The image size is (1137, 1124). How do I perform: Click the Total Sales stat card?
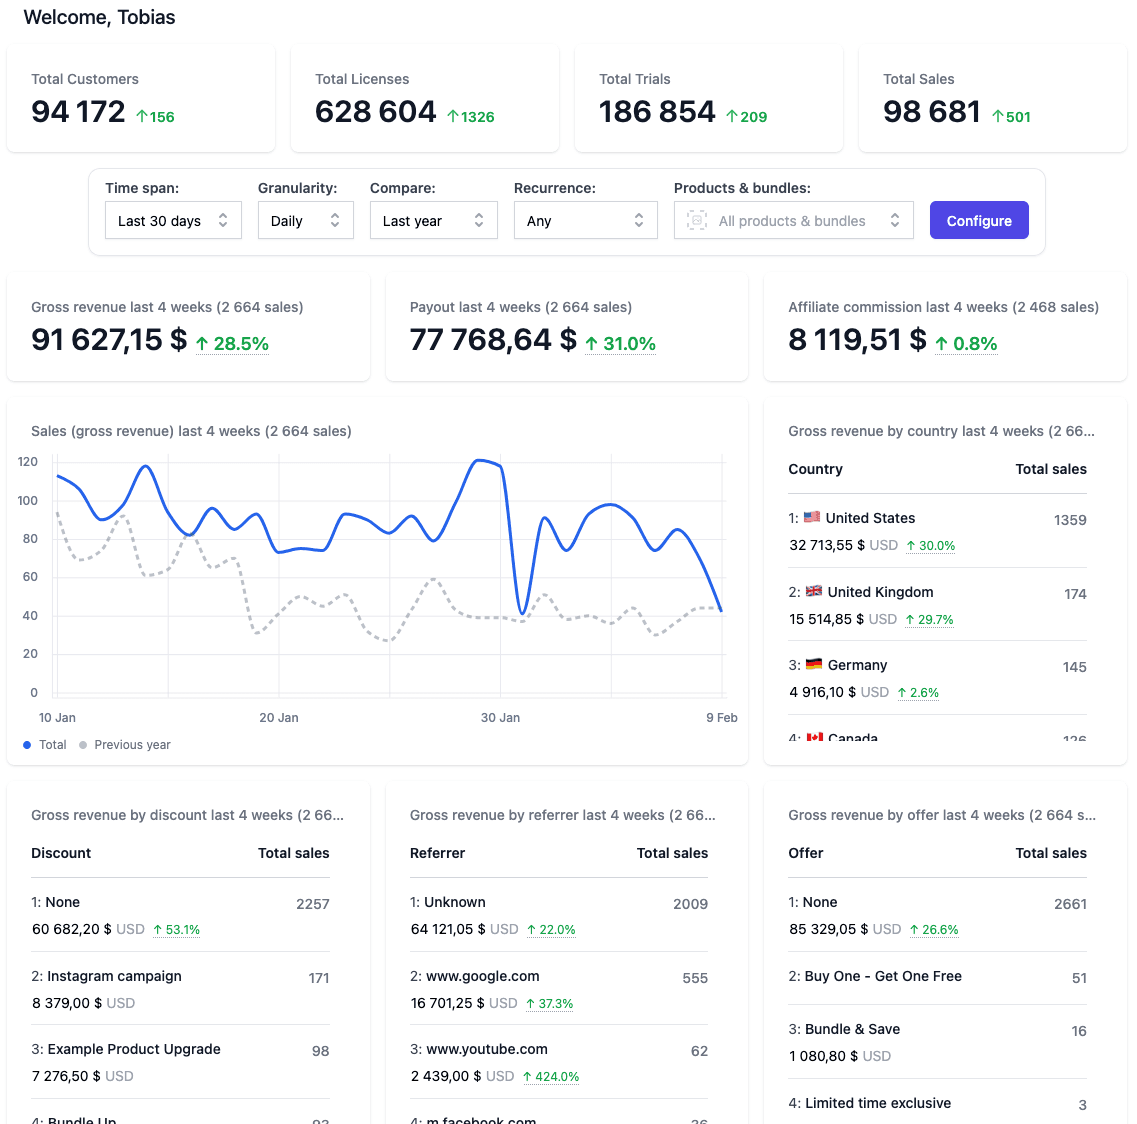[x=992, y=98]
